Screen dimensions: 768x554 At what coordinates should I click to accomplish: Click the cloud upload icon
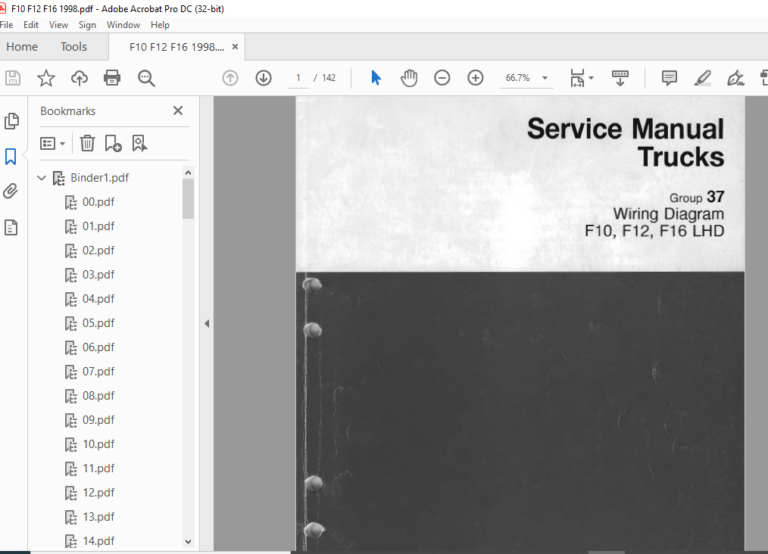coord(79,78)
